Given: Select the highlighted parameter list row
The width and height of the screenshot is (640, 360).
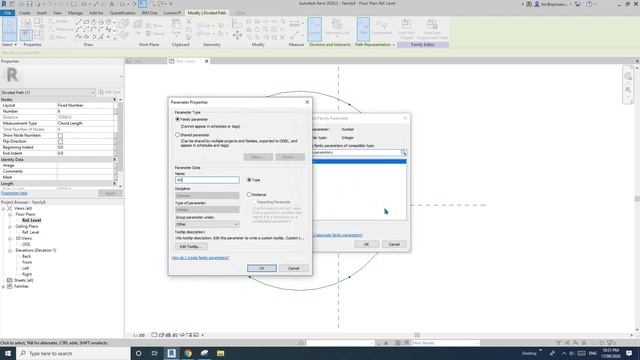Looking at the screenshot, I should click(x=359, y=162).
